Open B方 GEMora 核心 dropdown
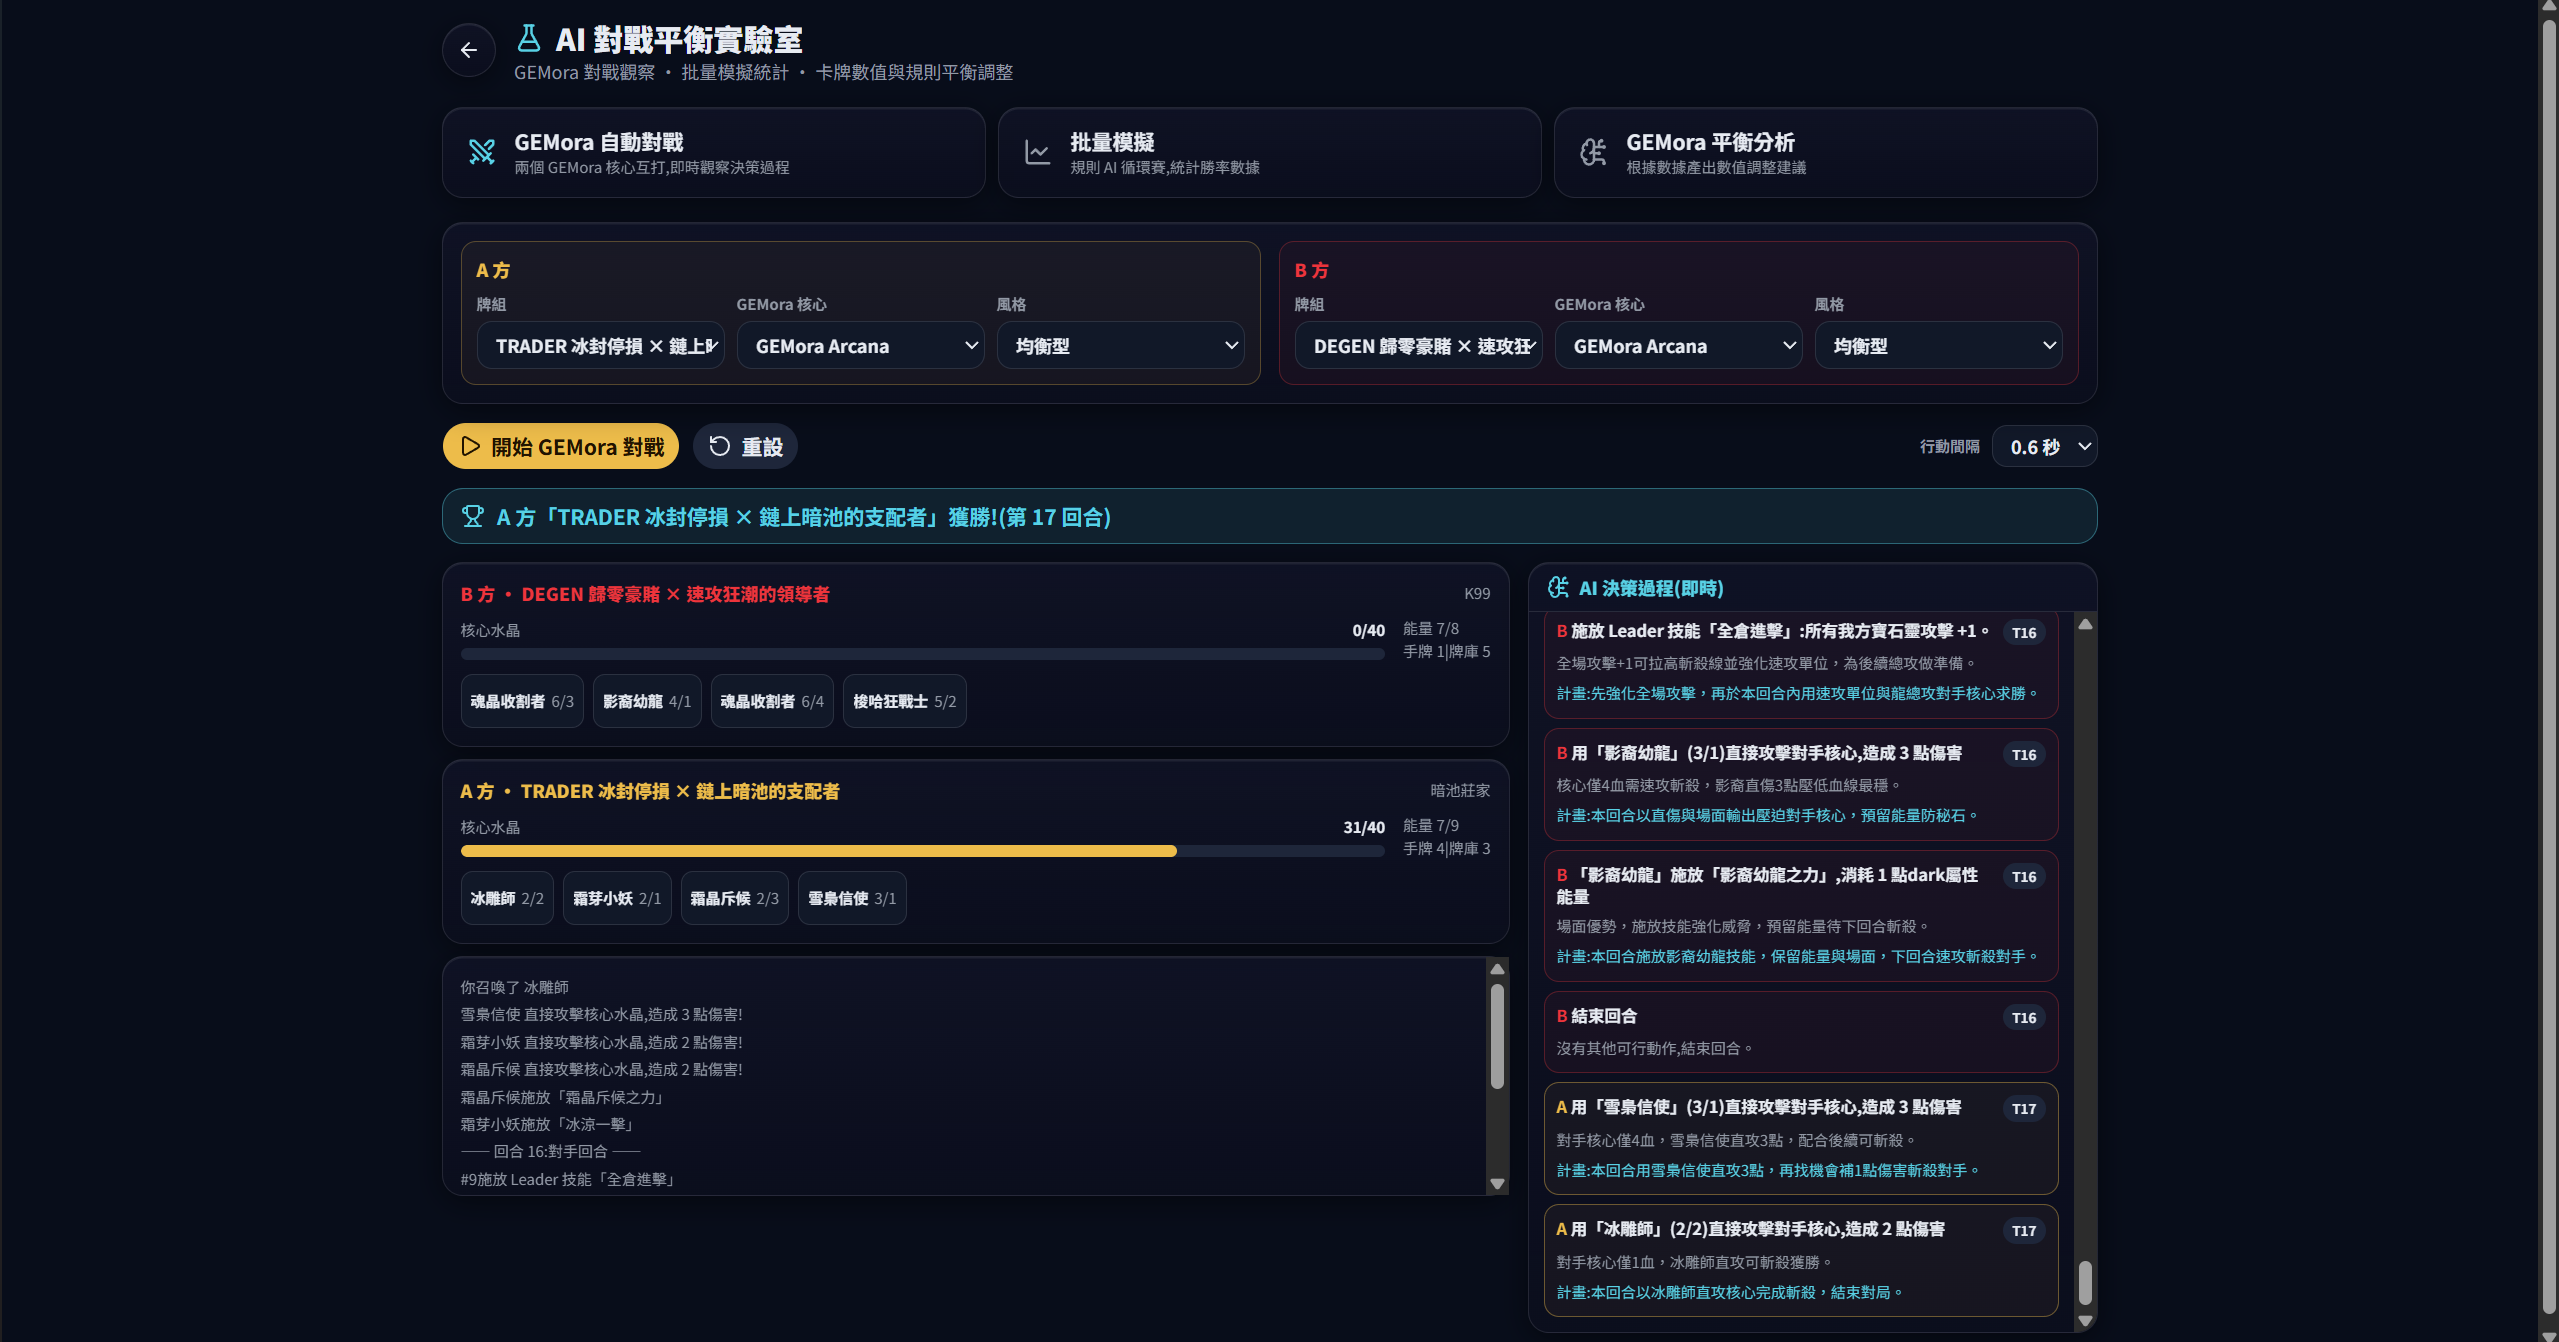This screenshot has height=1342, width=2559. 1679,346
